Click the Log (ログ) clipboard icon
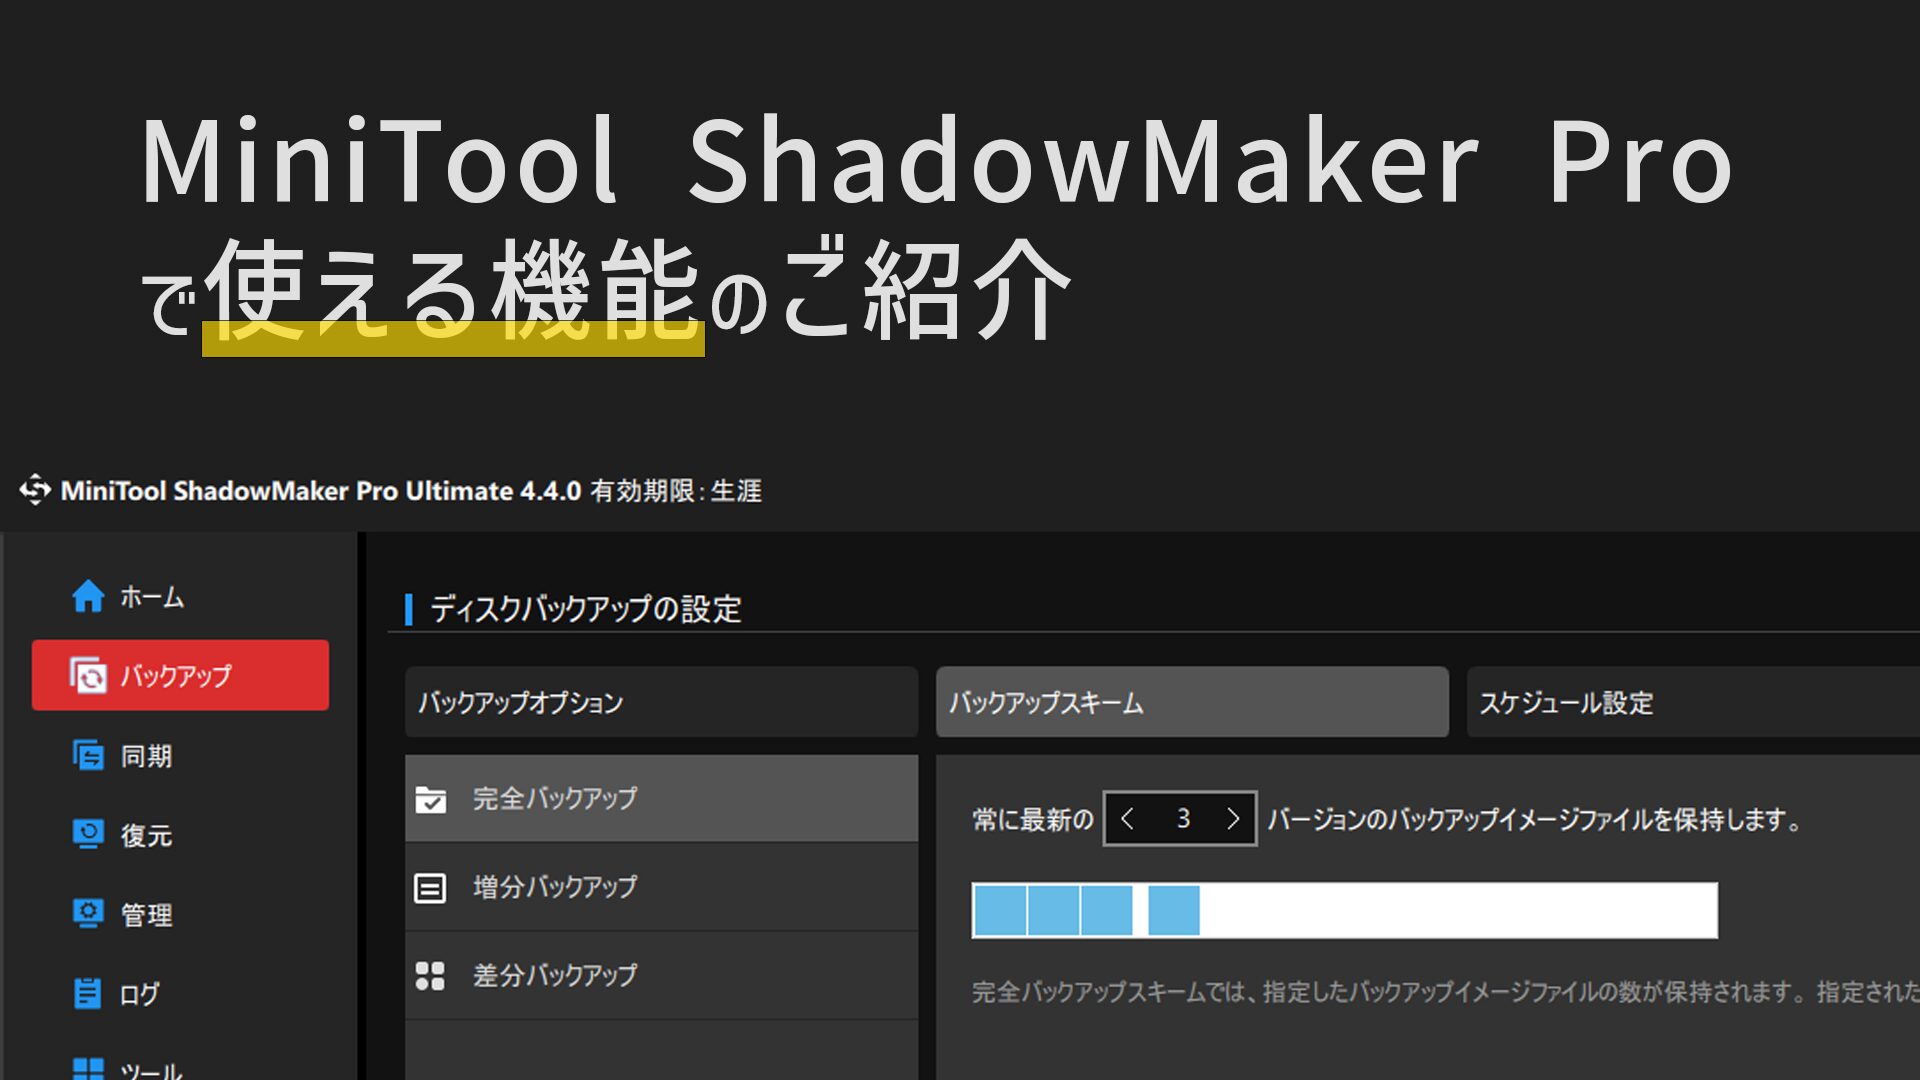This screenshot has width=1920, height=1080. click(x=88, y=993)
